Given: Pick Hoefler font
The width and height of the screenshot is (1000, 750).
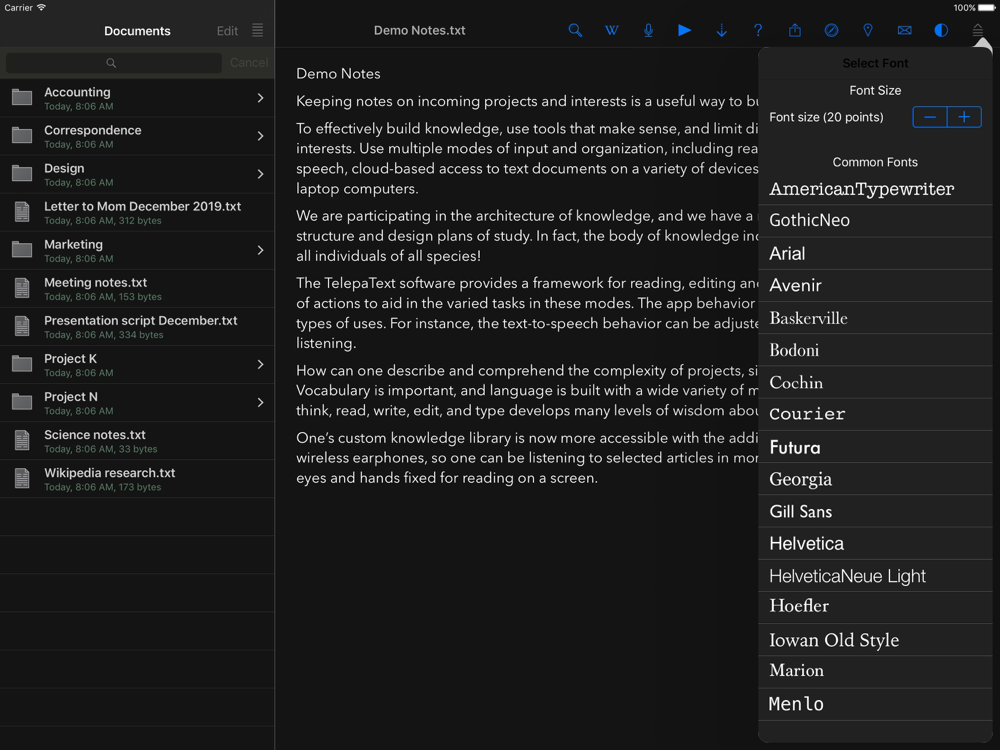Looking at the screenshot, I should pyautogui.click(x=875, y=607).
